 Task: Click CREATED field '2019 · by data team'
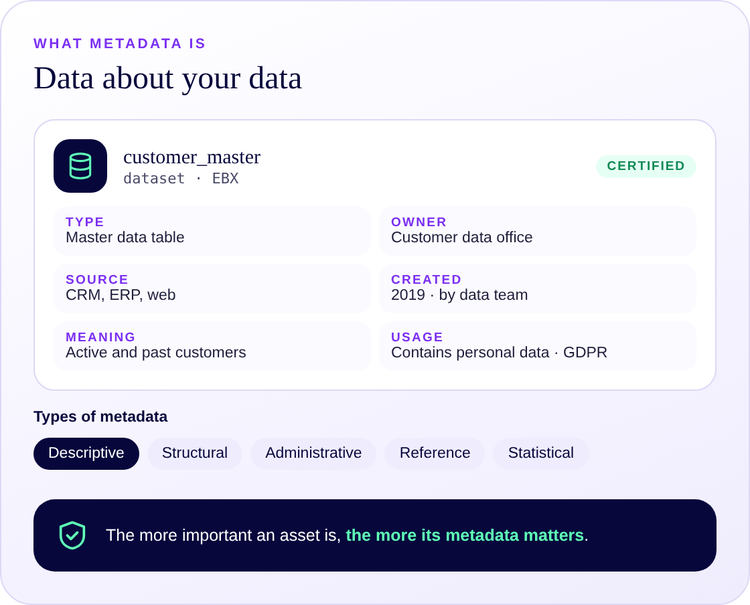tap(537, 288)
